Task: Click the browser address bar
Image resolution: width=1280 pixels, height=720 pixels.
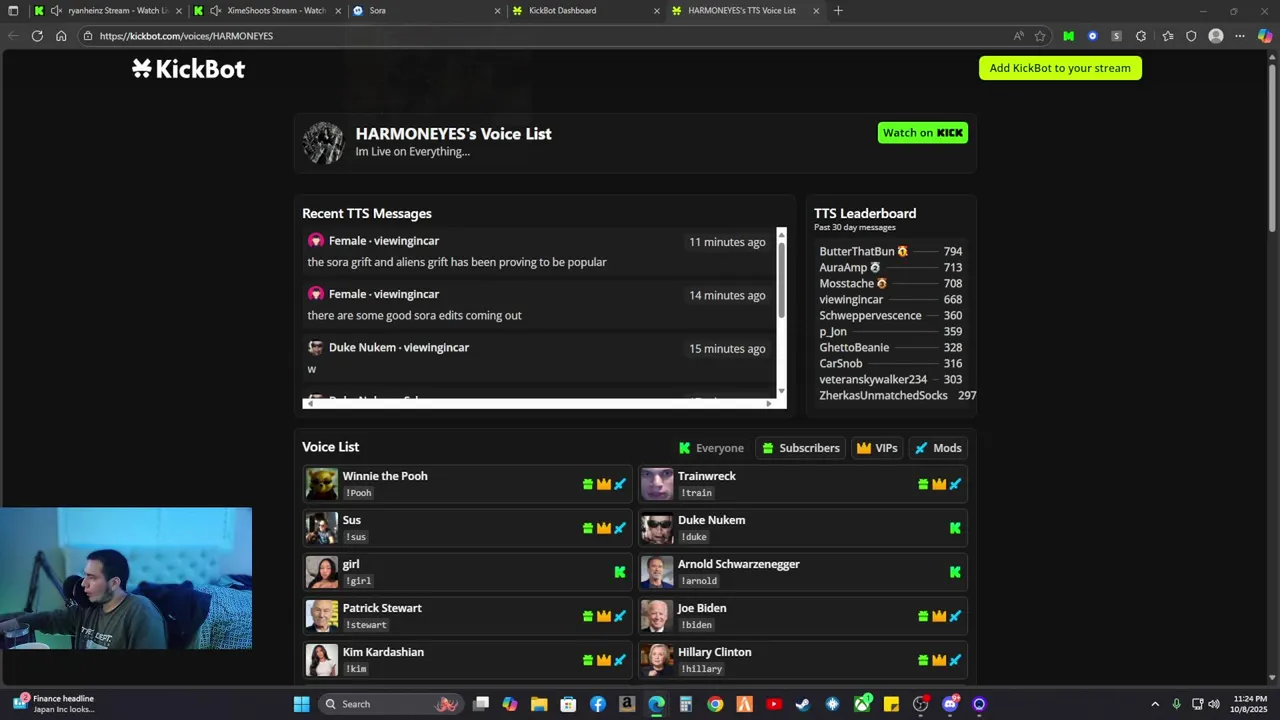Action: pyautogui.click(x=540, y=36)
